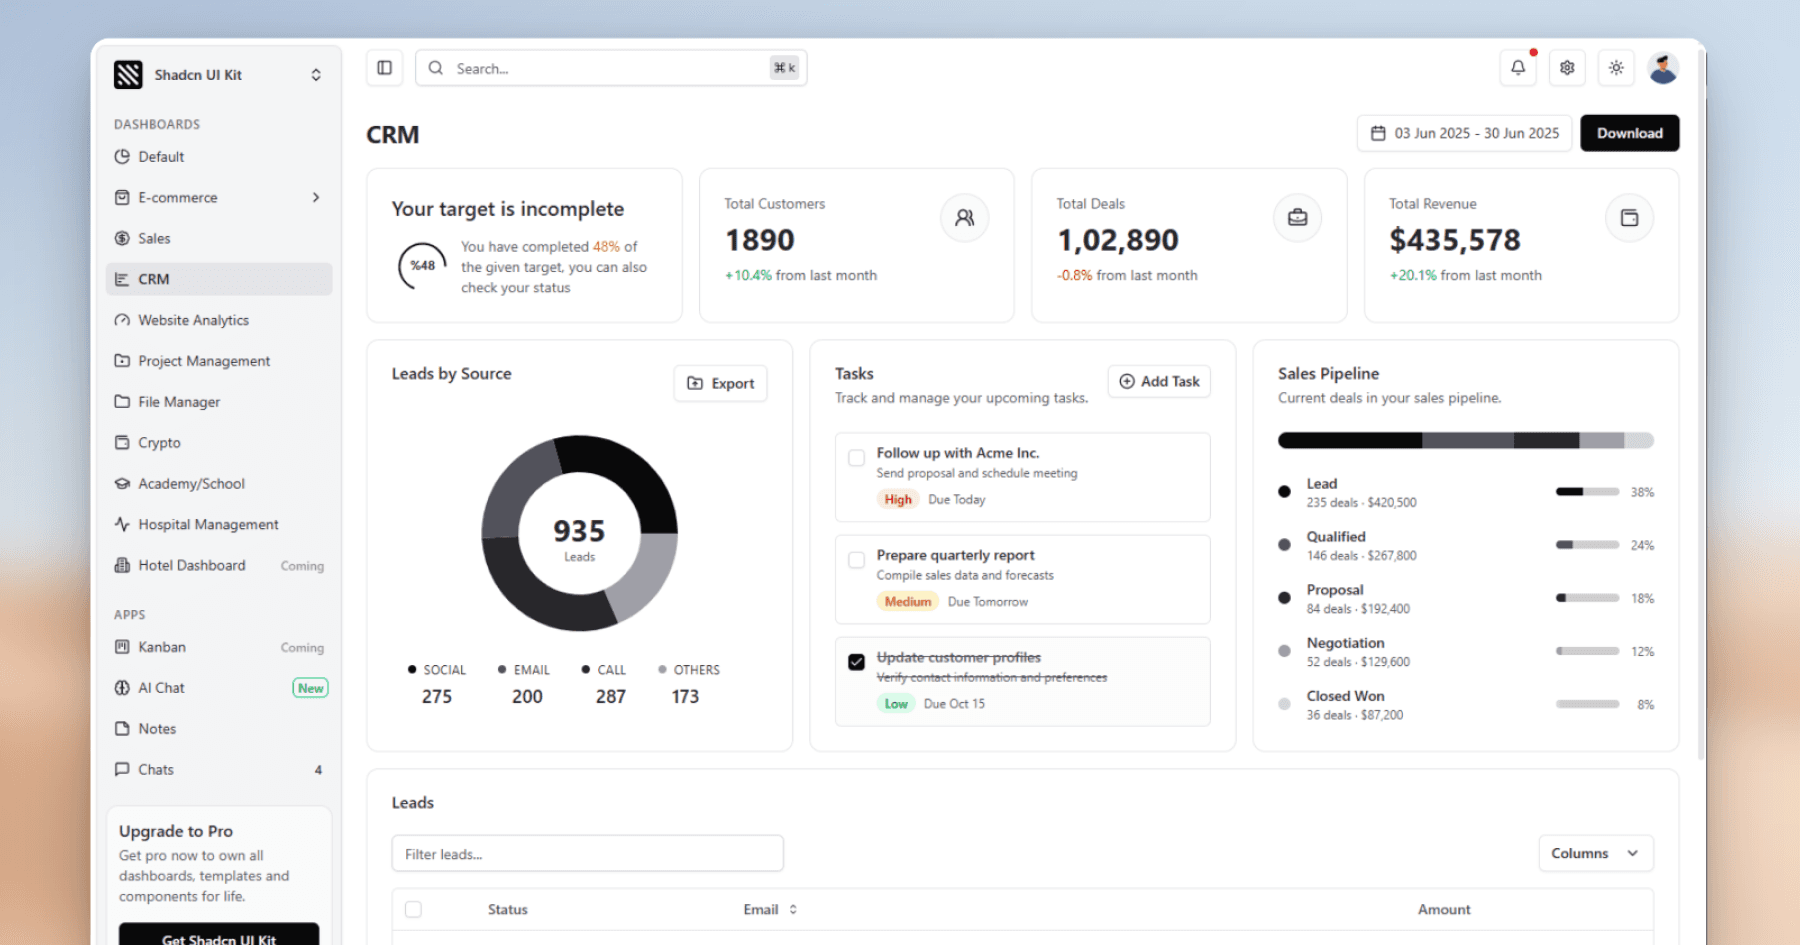
Task: Select the Website Analytics sidebar icon
Action: 122,320
